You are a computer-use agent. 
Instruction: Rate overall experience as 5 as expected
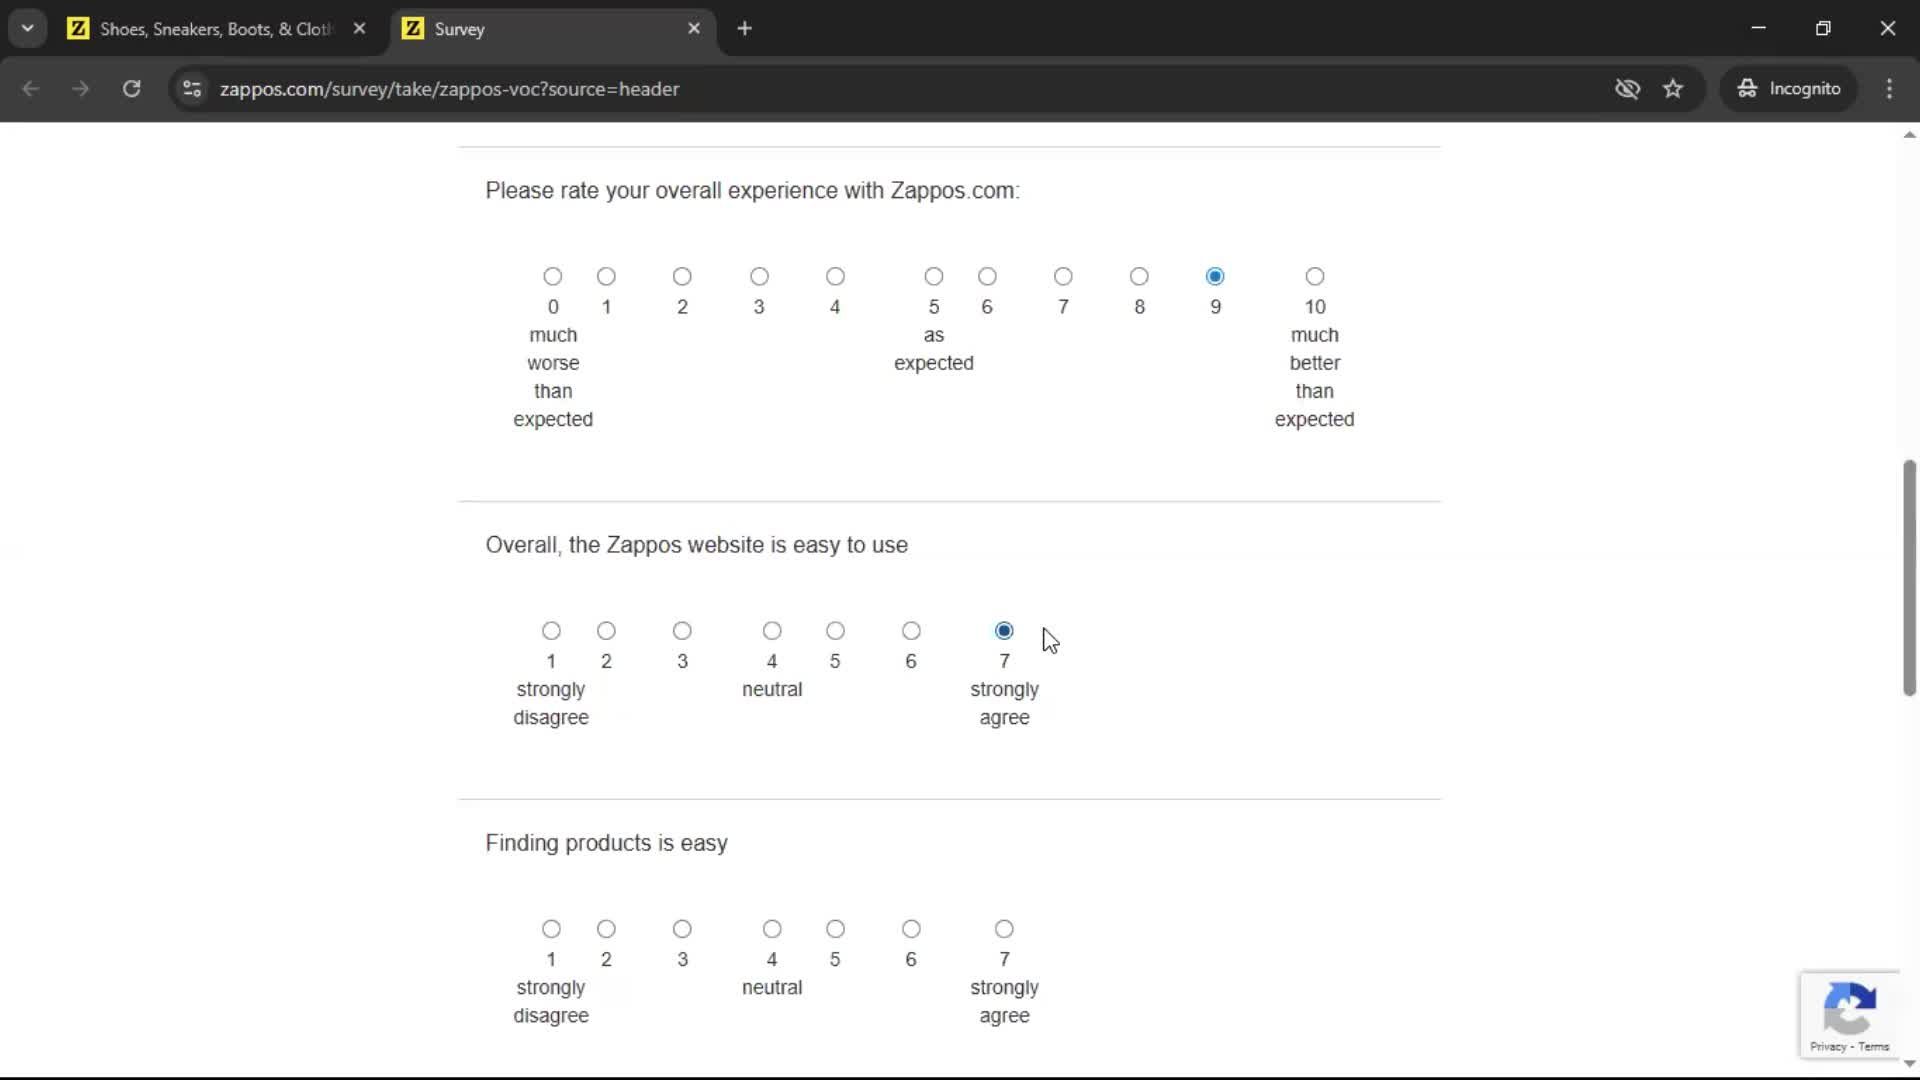(933, 276)
